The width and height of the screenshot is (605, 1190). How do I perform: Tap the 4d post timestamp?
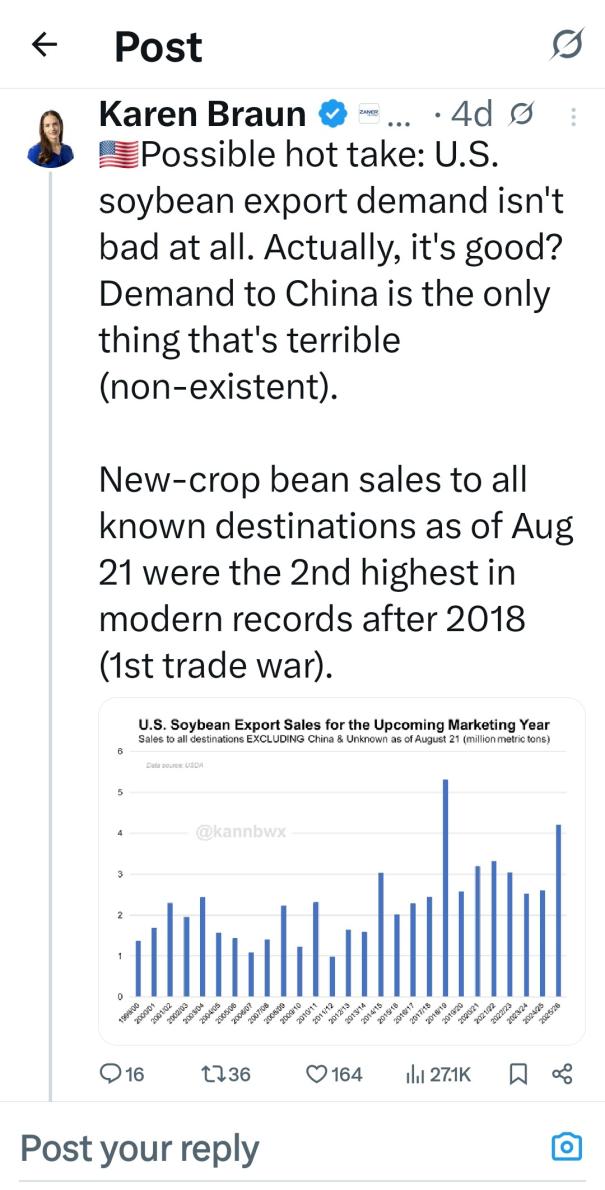(x=471, y=116)
